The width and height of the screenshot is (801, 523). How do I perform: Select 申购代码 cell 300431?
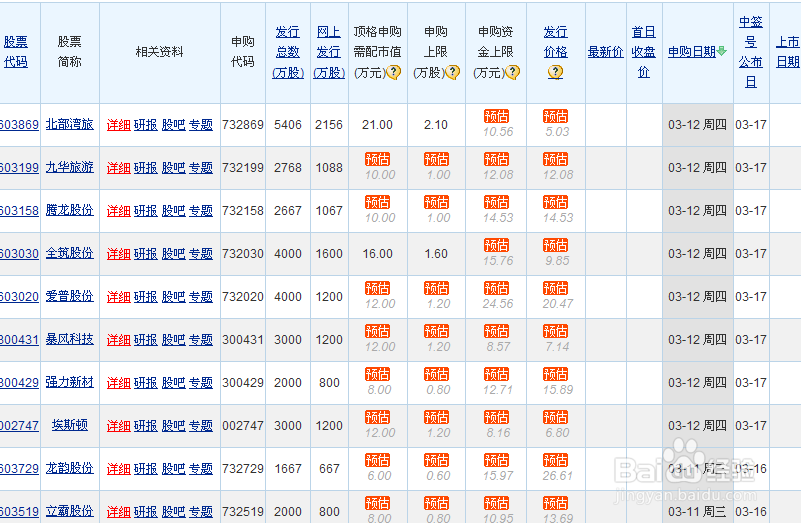coord(243,339)
